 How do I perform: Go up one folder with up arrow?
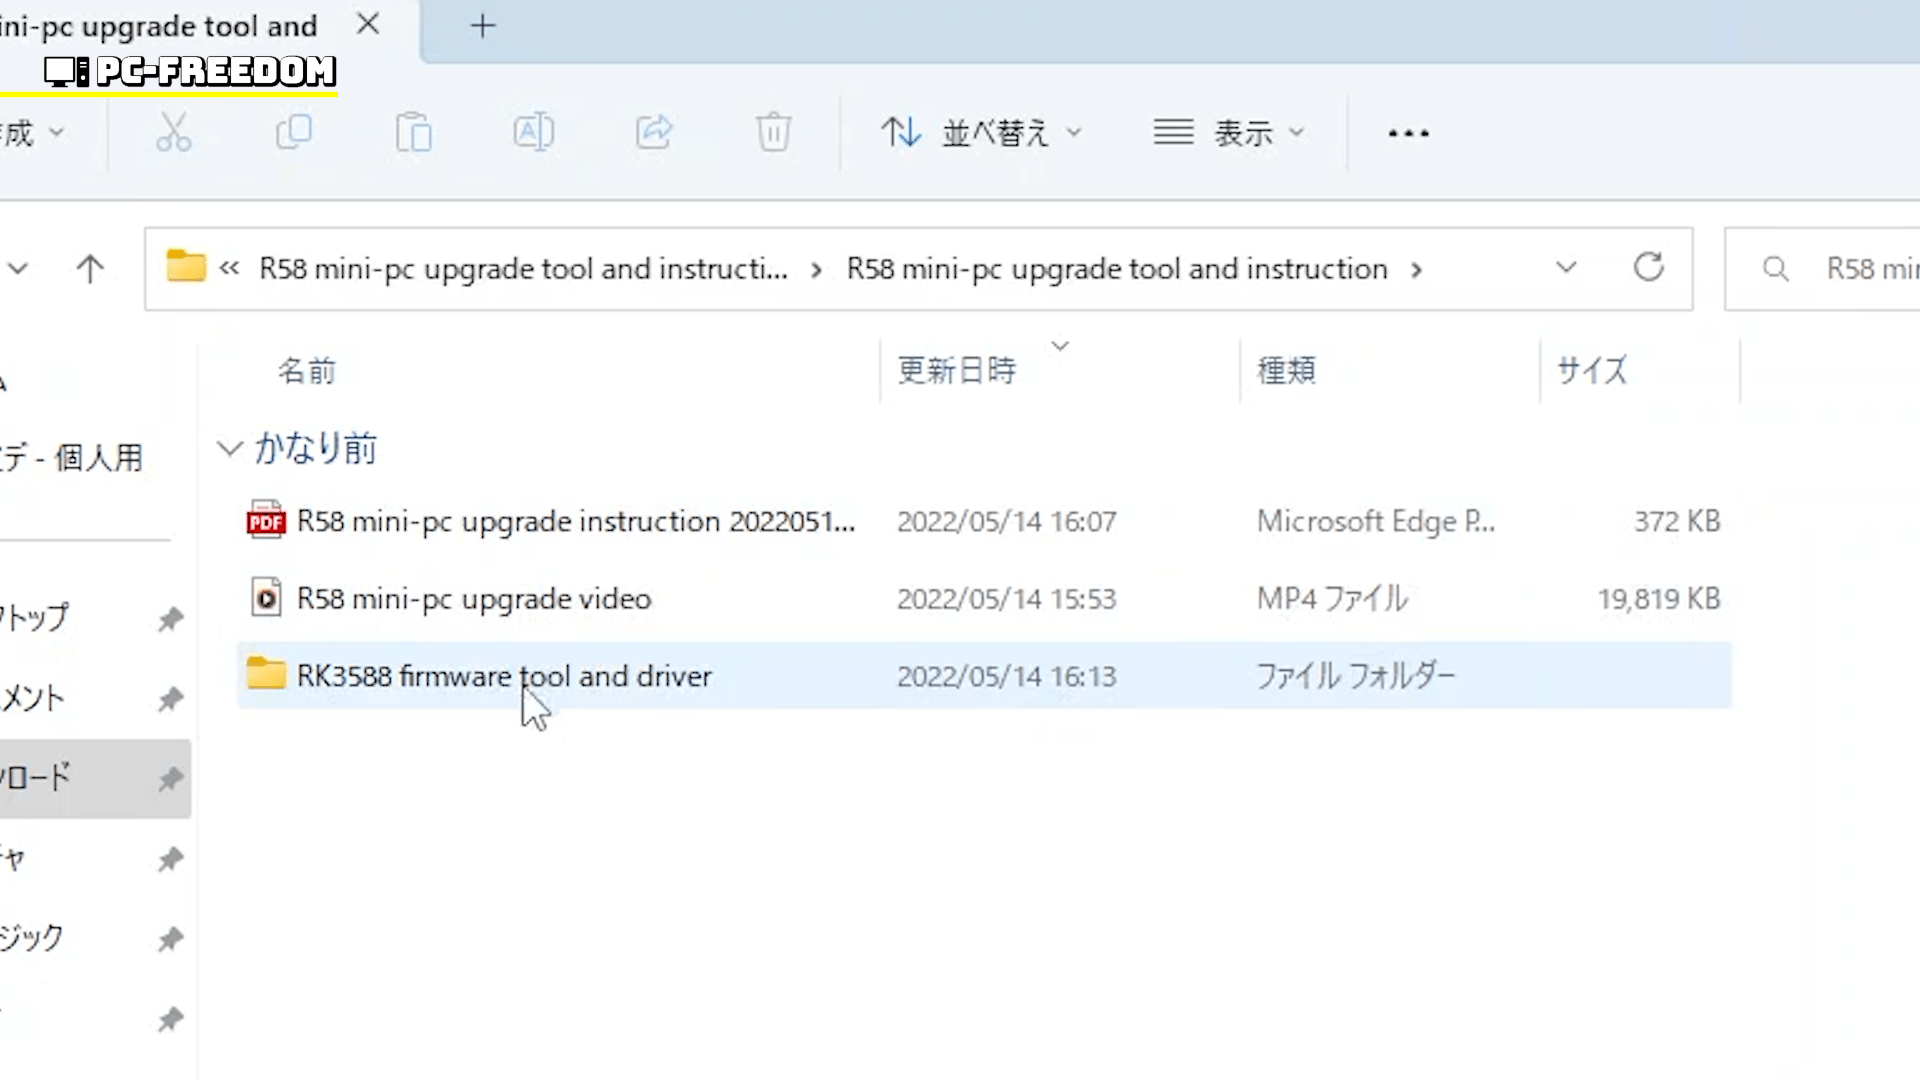(x=90, y=268)
